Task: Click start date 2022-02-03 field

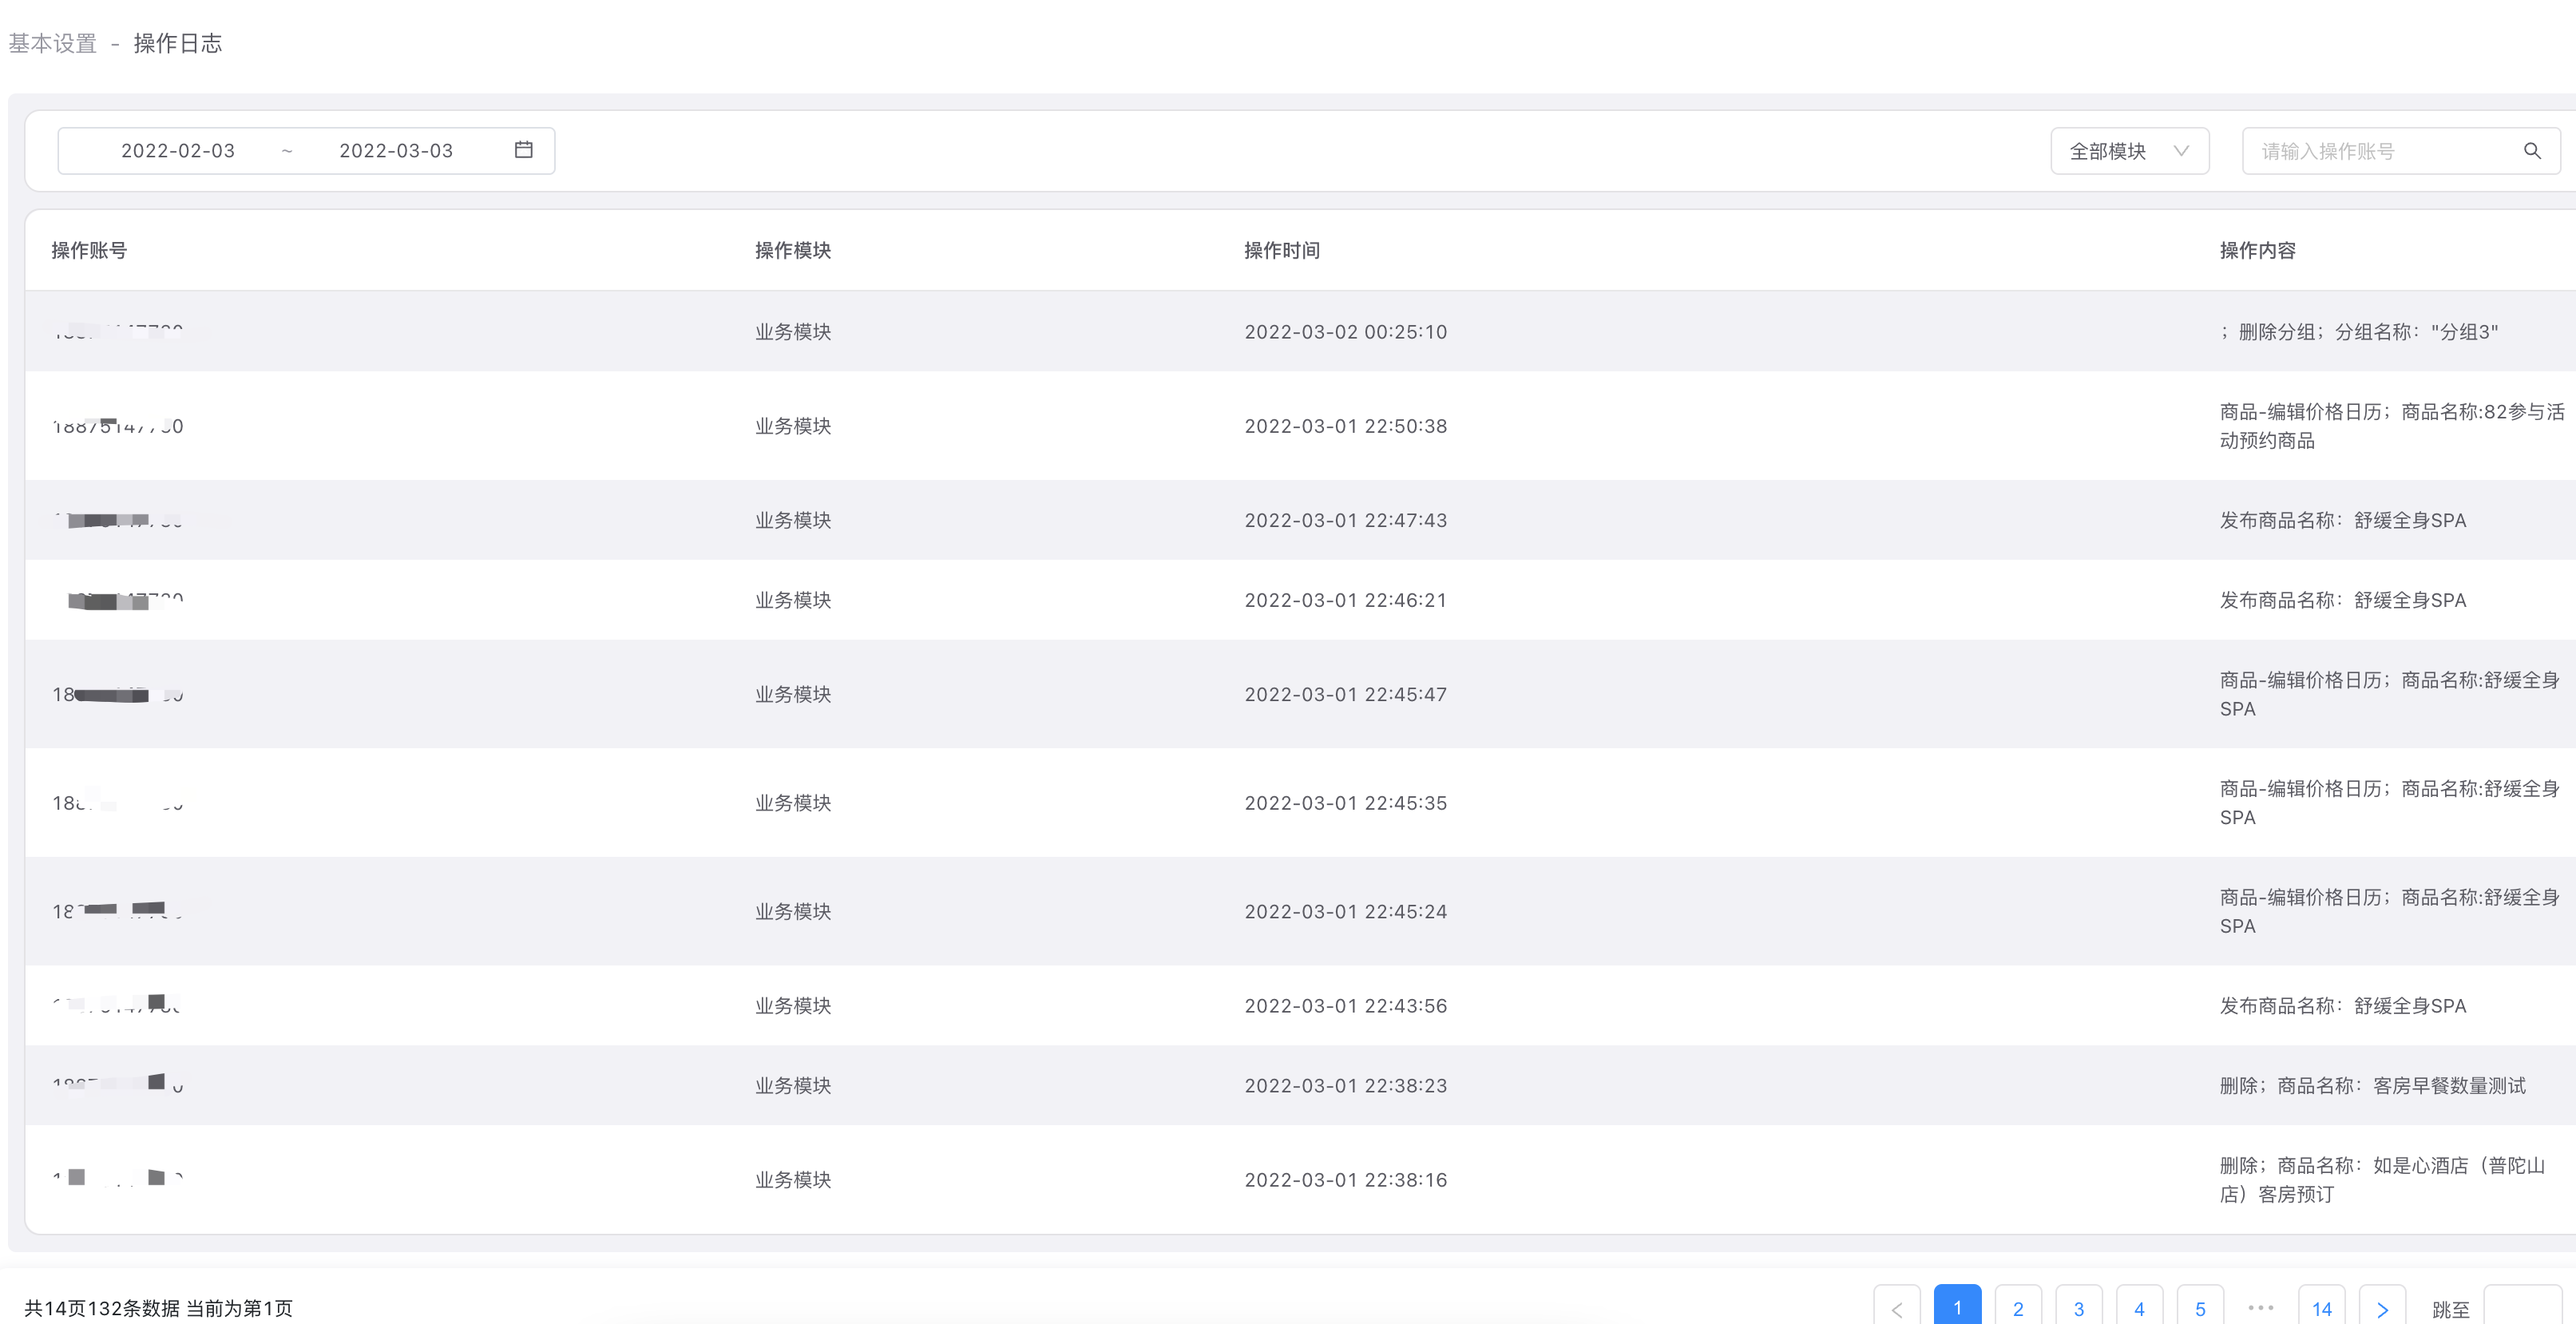Action: [x=178, y=151]
